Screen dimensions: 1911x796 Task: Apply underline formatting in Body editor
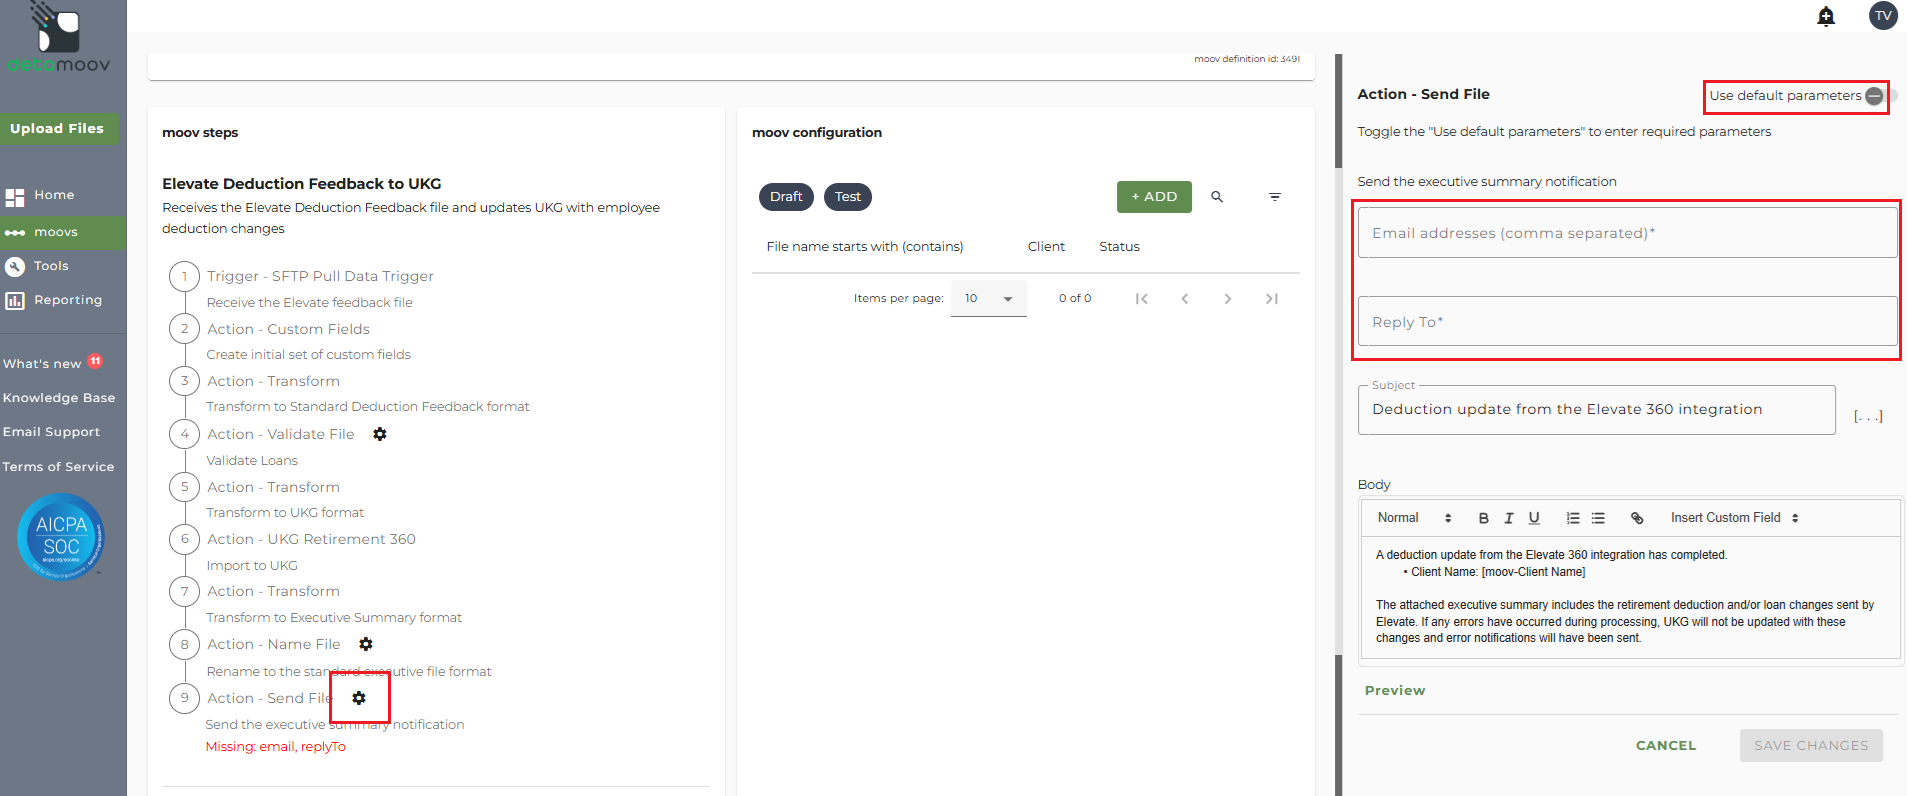[1534, 518]
